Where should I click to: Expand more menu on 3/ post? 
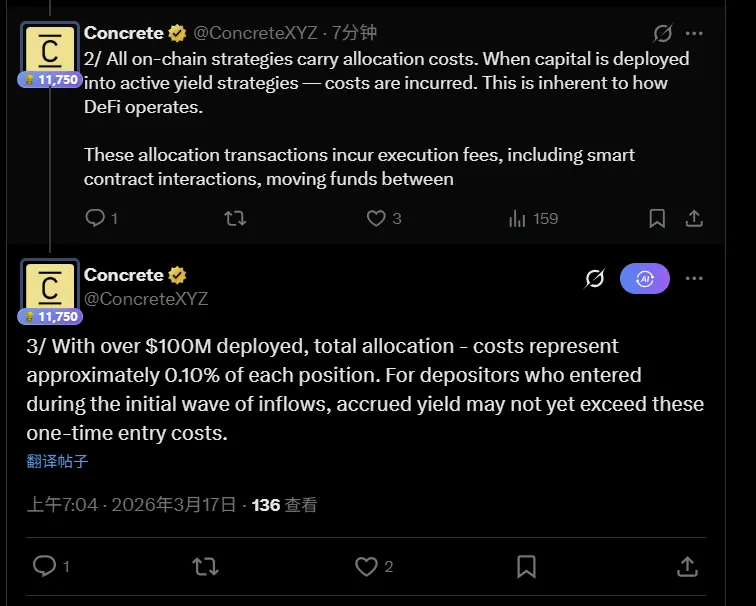694,279
